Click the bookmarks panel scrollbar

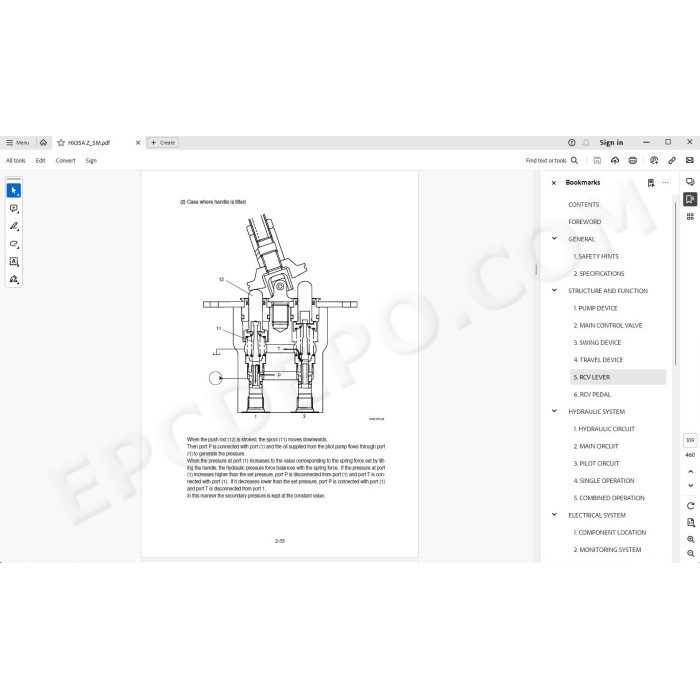[675, 284]
